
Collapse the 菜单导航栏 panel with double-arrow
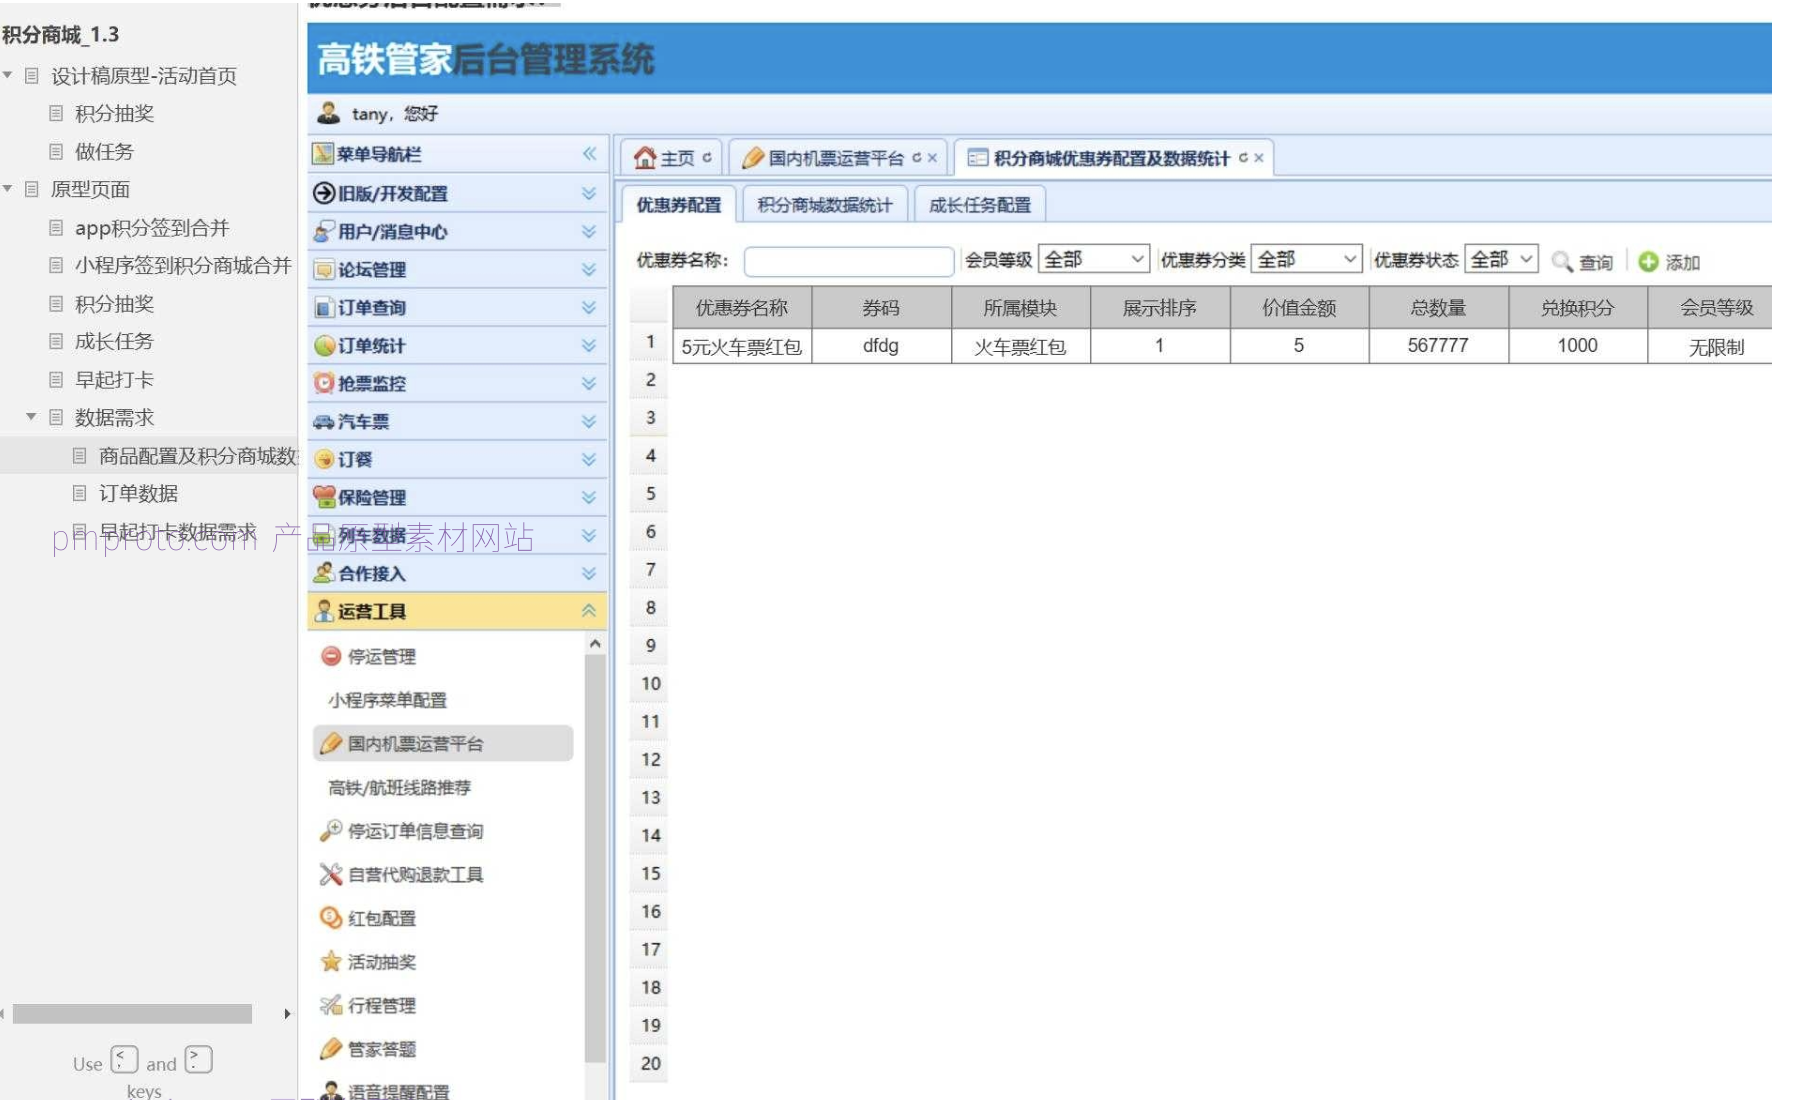(x=589, y=154)
